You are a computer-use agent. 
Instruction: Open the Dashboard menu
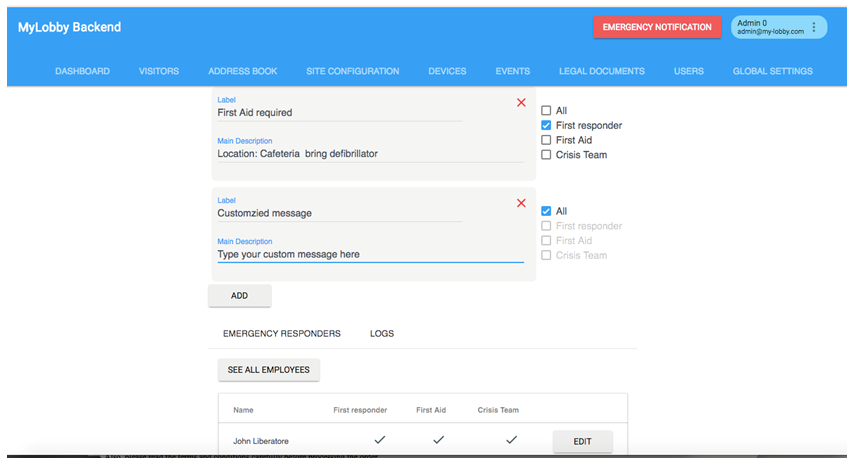[82, 71]
